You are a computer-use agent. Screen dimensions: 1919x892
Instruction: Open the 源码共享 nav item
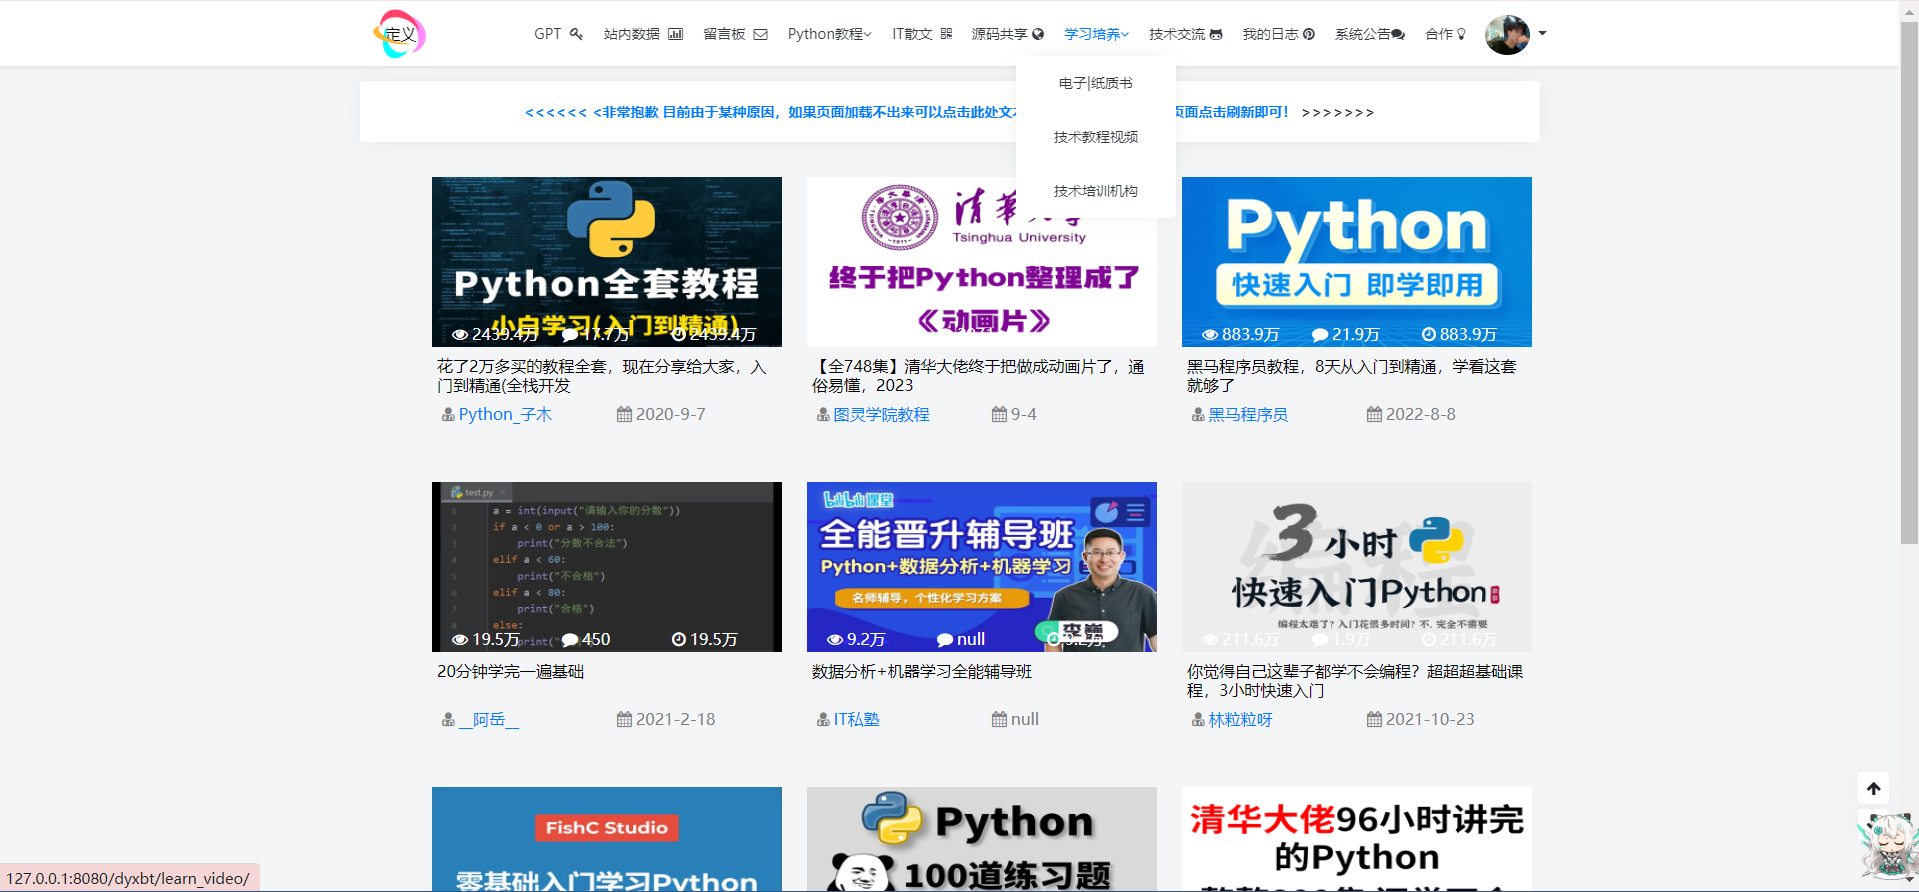(1007, 34)
